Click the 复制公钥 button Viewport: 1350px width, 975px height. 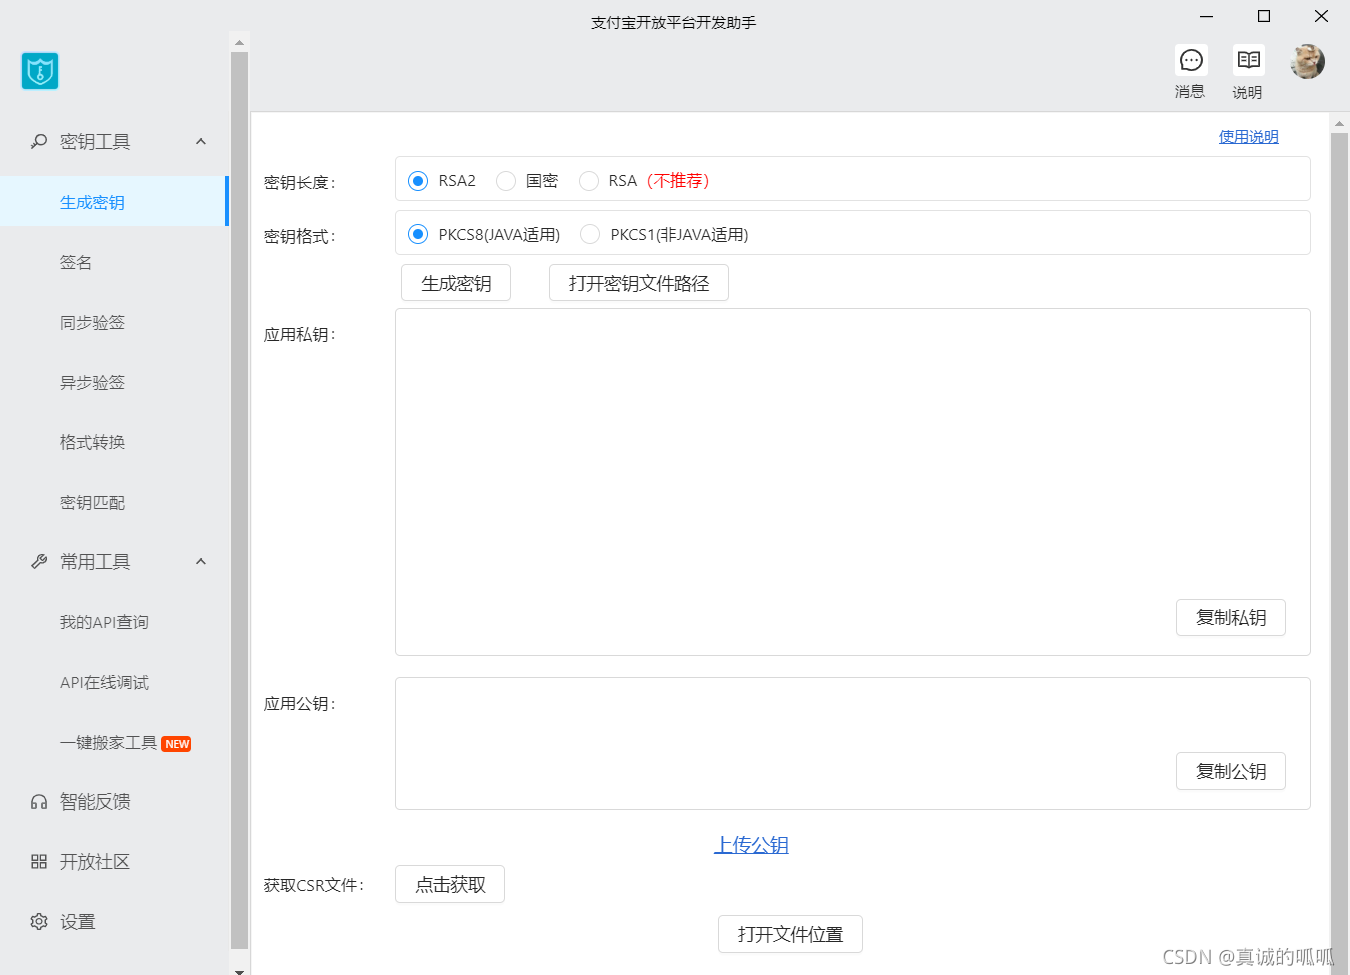tap(1231, 772)
